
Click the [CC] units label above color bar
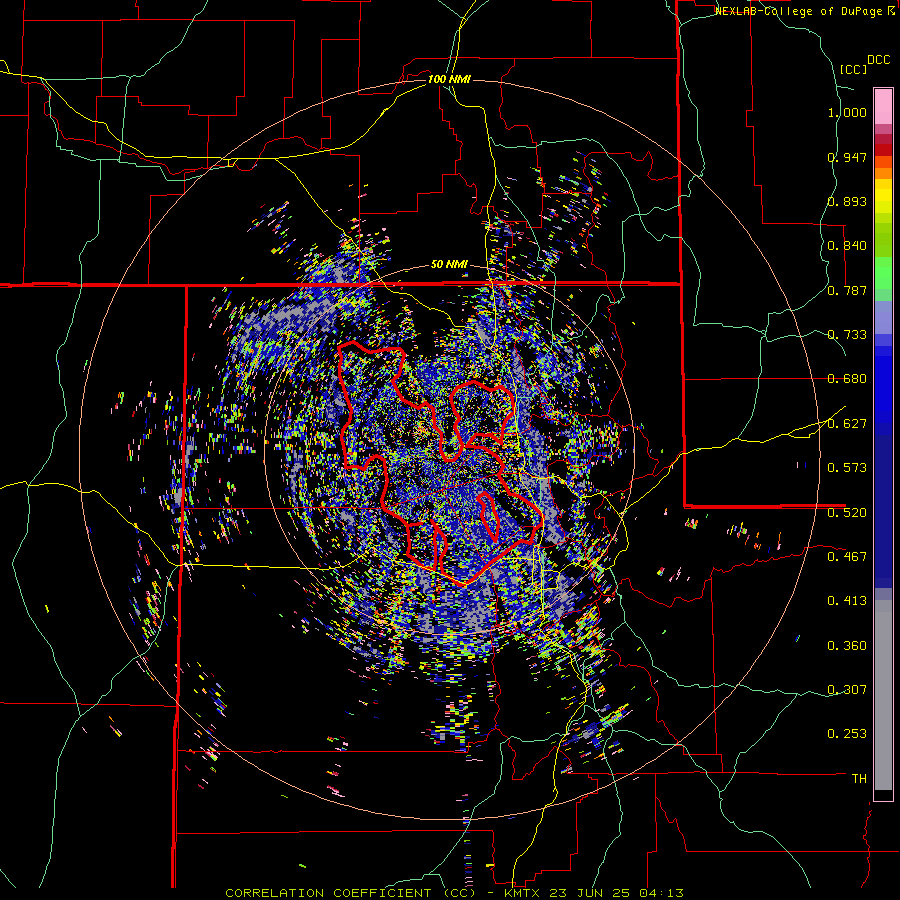(x=853, y=69)
